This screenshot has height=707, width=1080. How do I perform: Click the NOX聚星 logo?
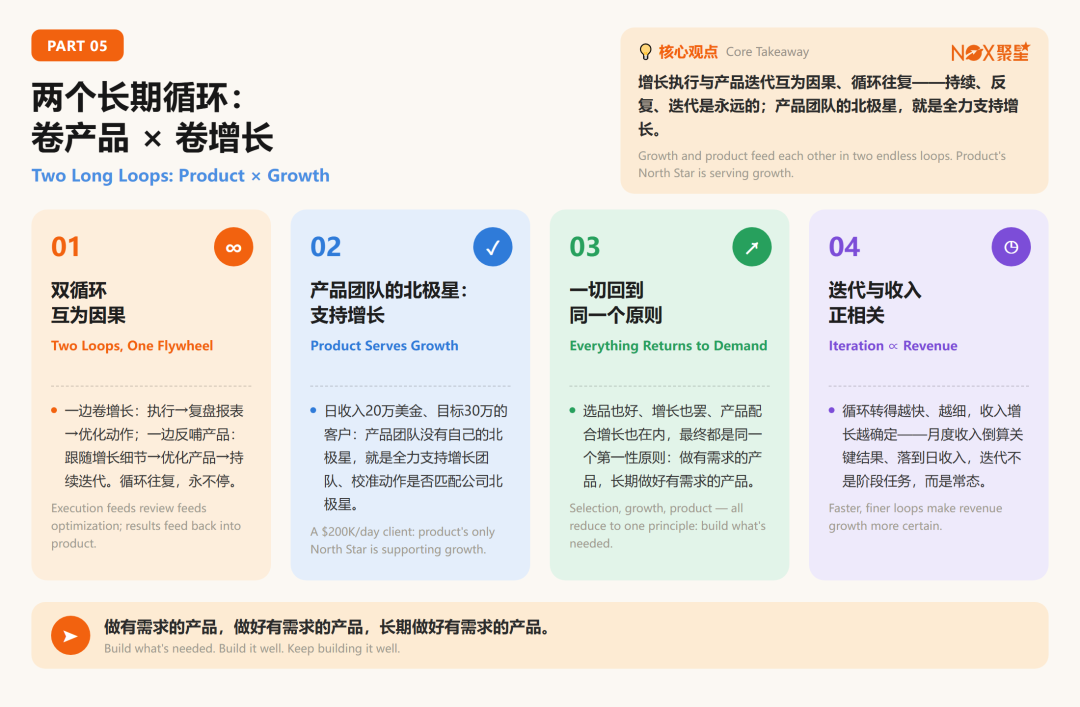coord(990,52)
